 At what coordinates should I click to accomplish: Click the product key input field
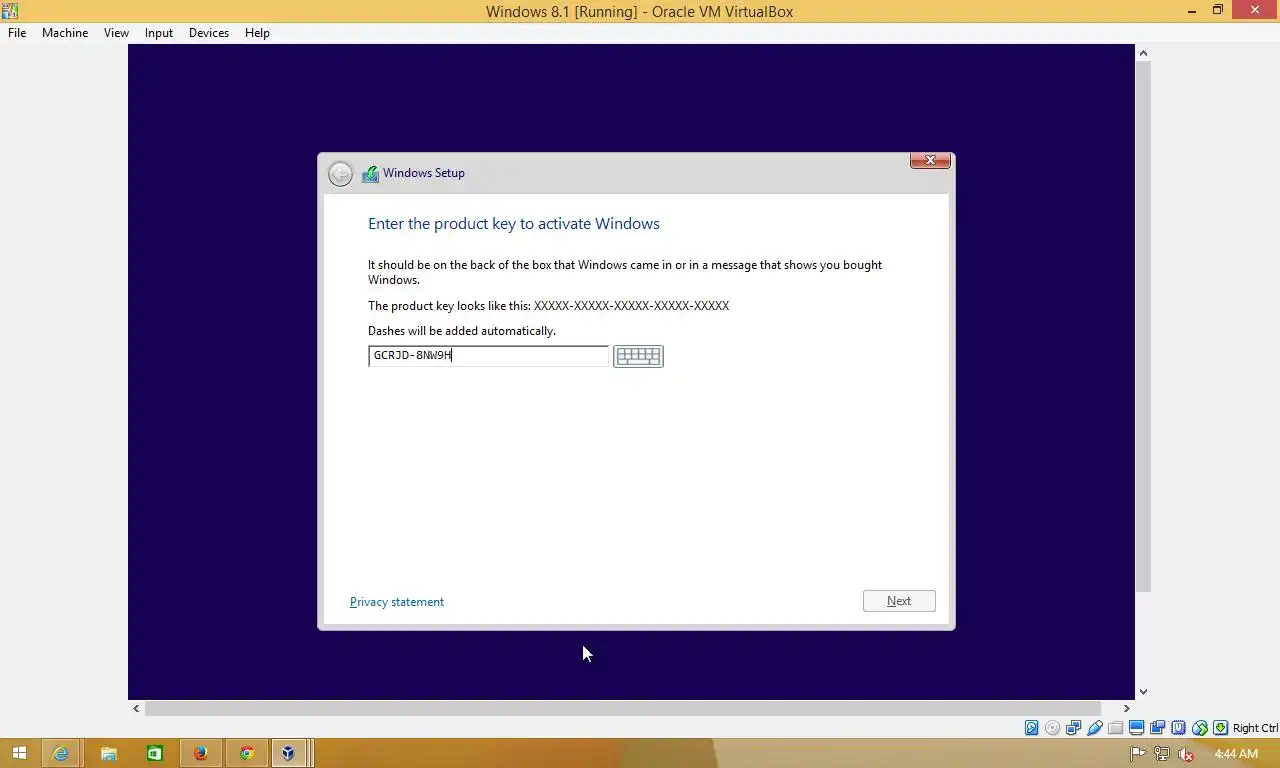coord(488,356)
